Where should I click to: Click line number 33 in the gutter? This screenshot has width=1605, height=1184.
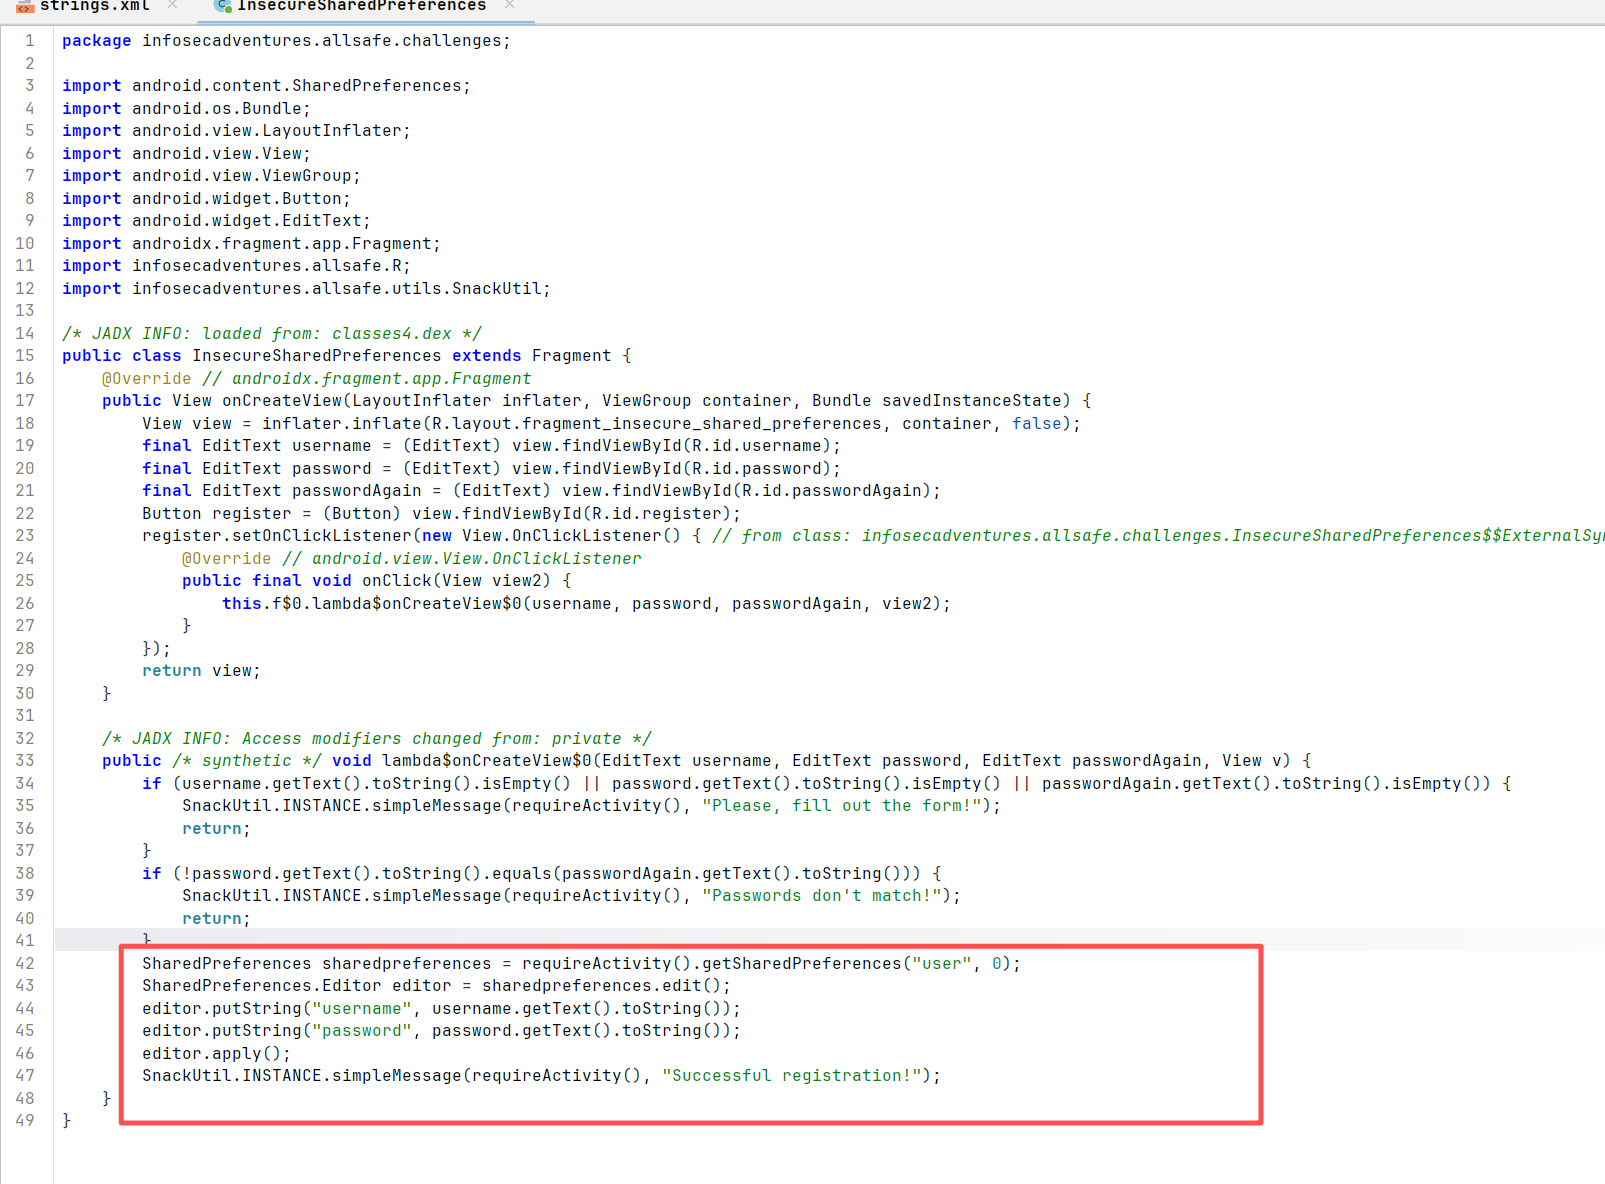point(25,761)
